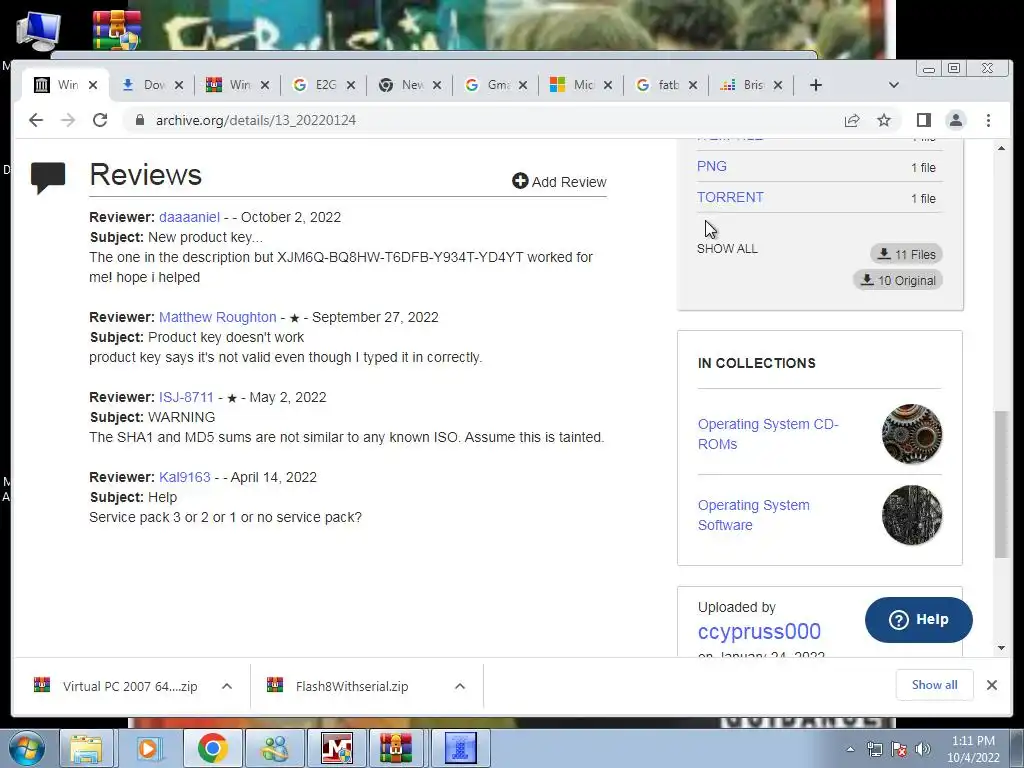Open the PNG download option
Image resolution: width=1024 pixels, height=768 pixels.
712,167
